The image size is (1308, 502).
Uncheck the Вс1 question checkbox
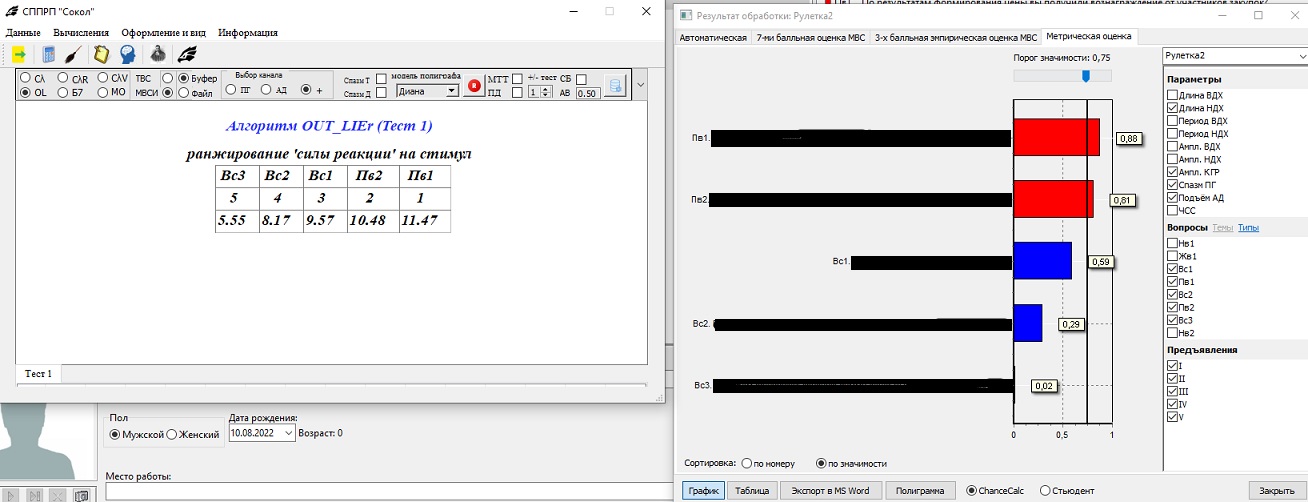click(1172, 269)
